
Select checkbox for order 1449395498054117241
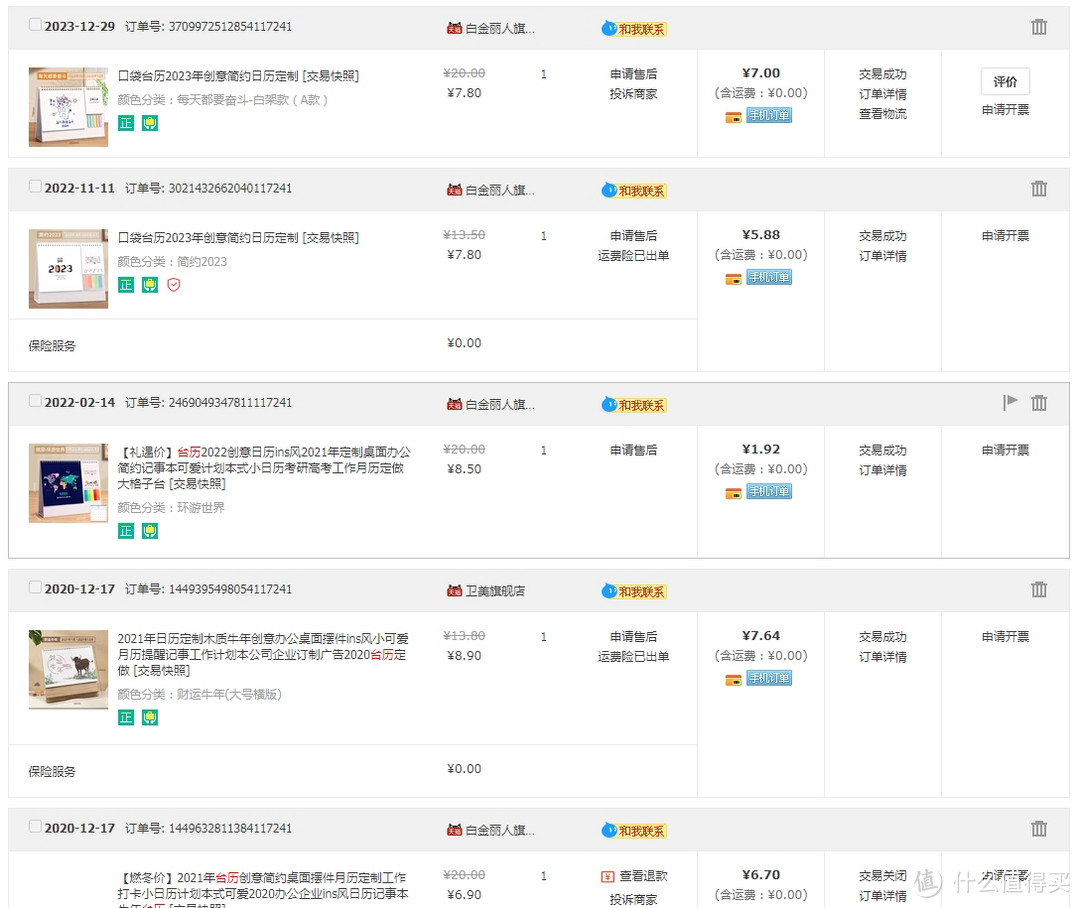[35, 587]
